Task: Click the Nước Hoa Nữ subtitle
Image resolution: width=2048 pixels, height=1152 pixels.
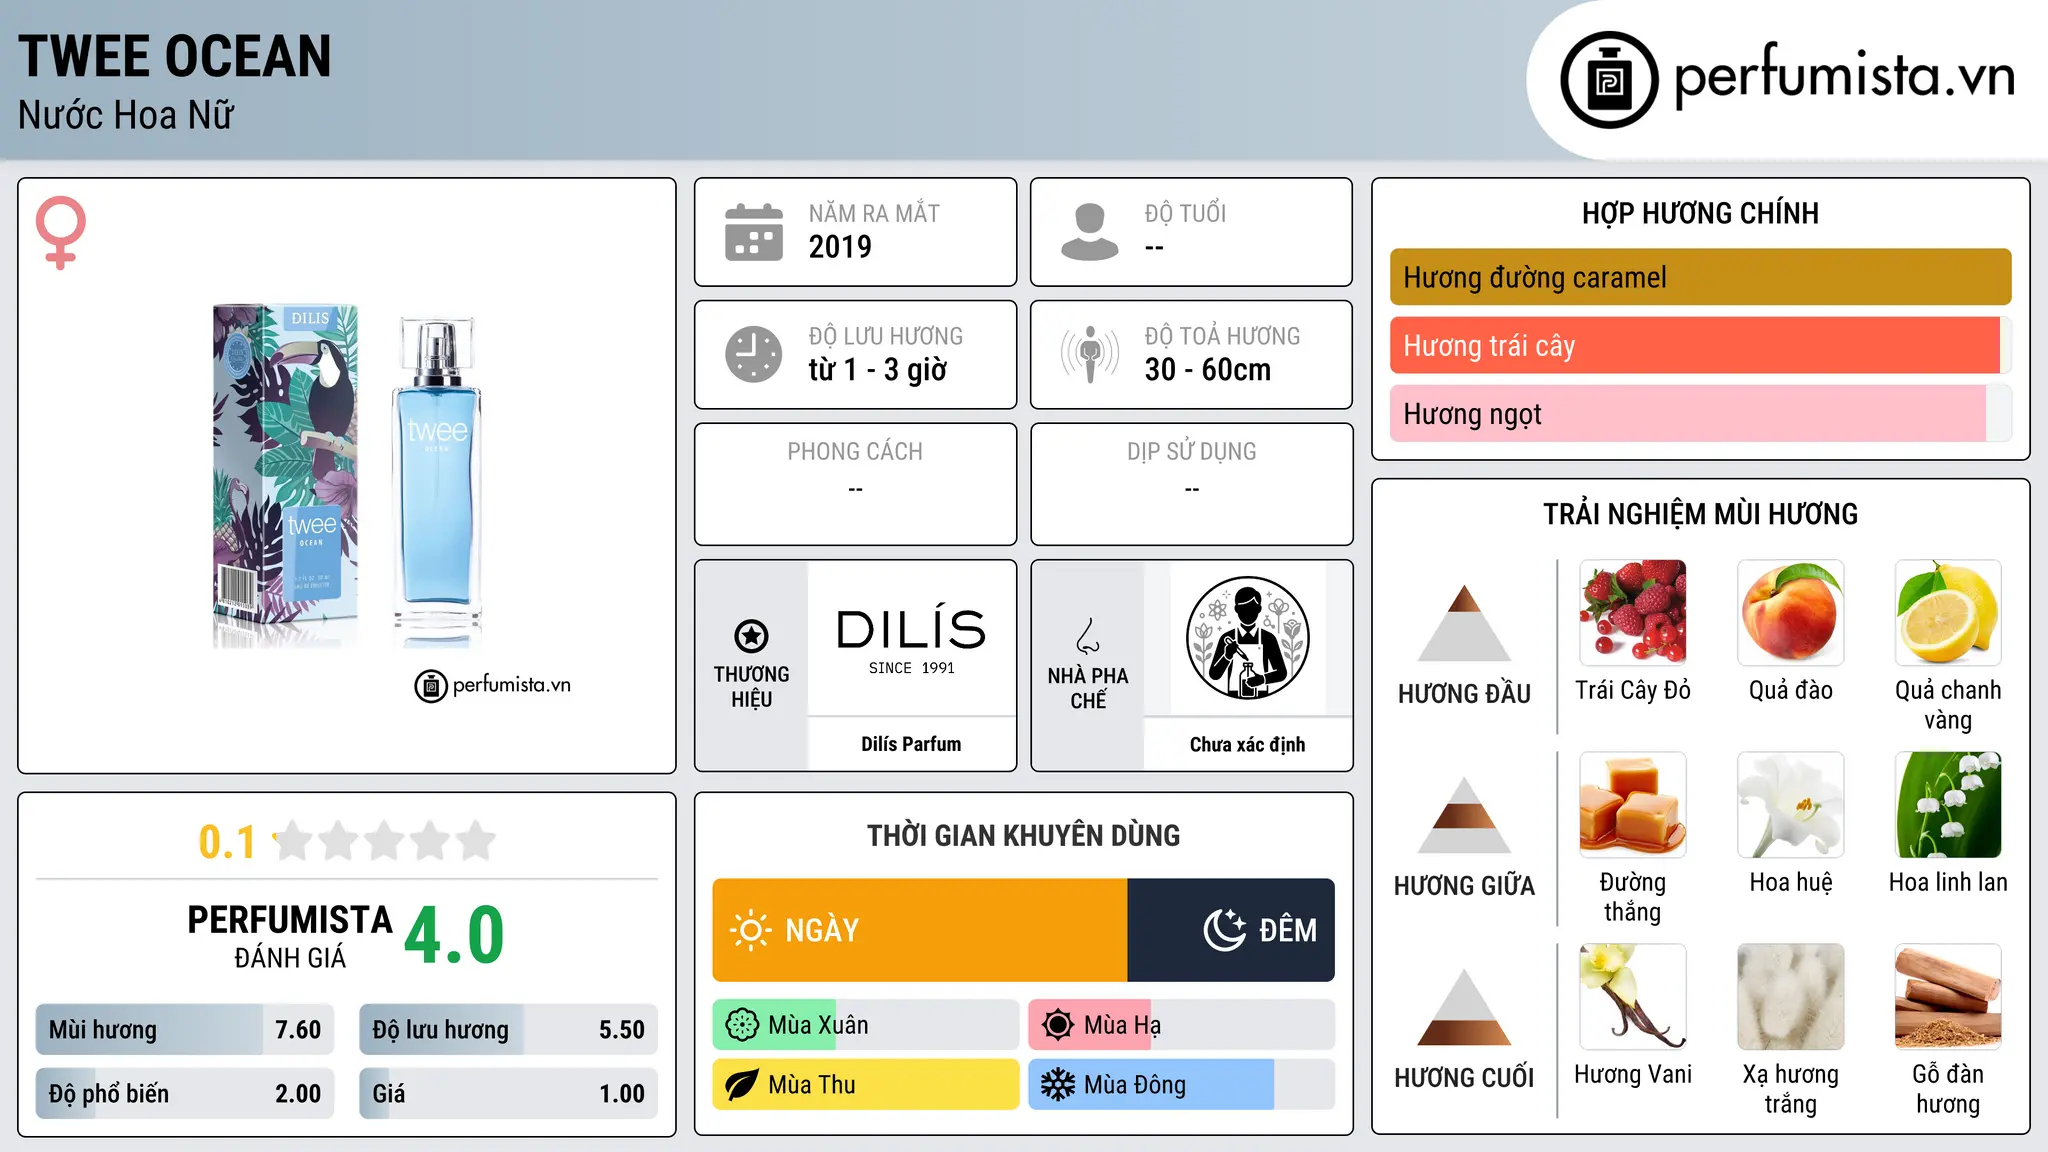Action: [126, 115]
